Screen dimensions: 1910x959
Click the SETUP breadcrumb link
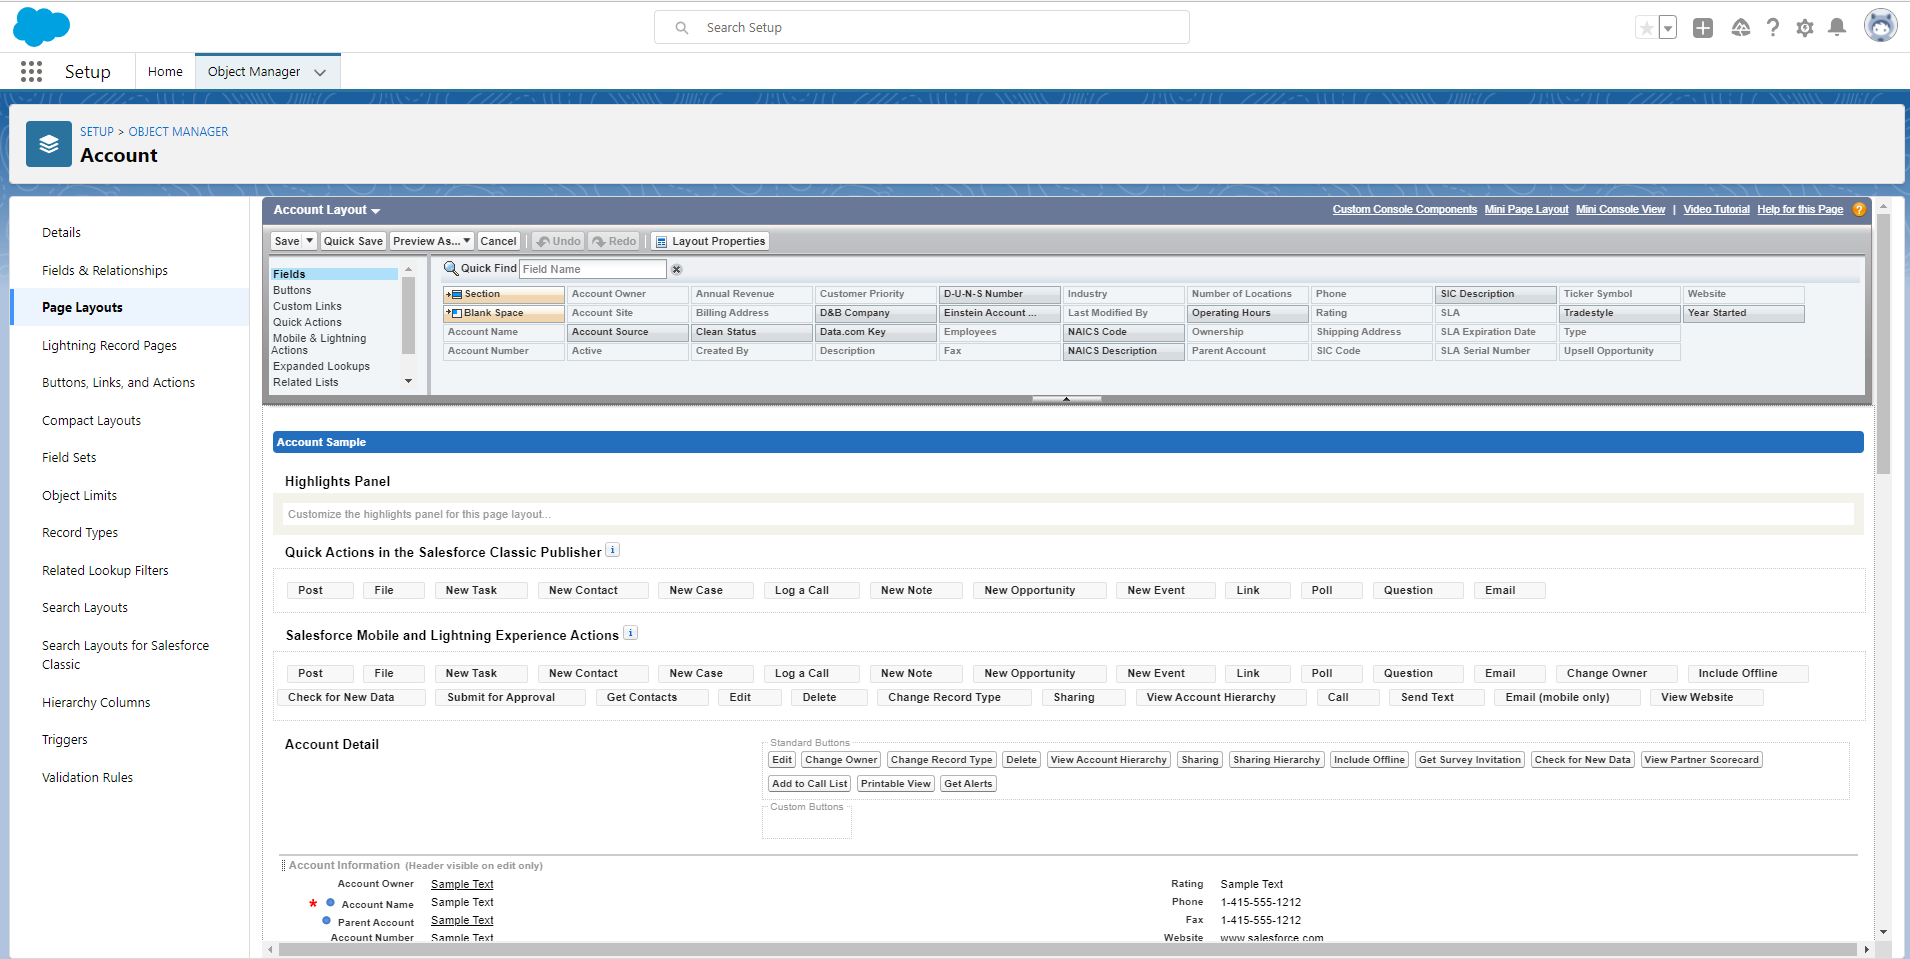tap(97, 132)
